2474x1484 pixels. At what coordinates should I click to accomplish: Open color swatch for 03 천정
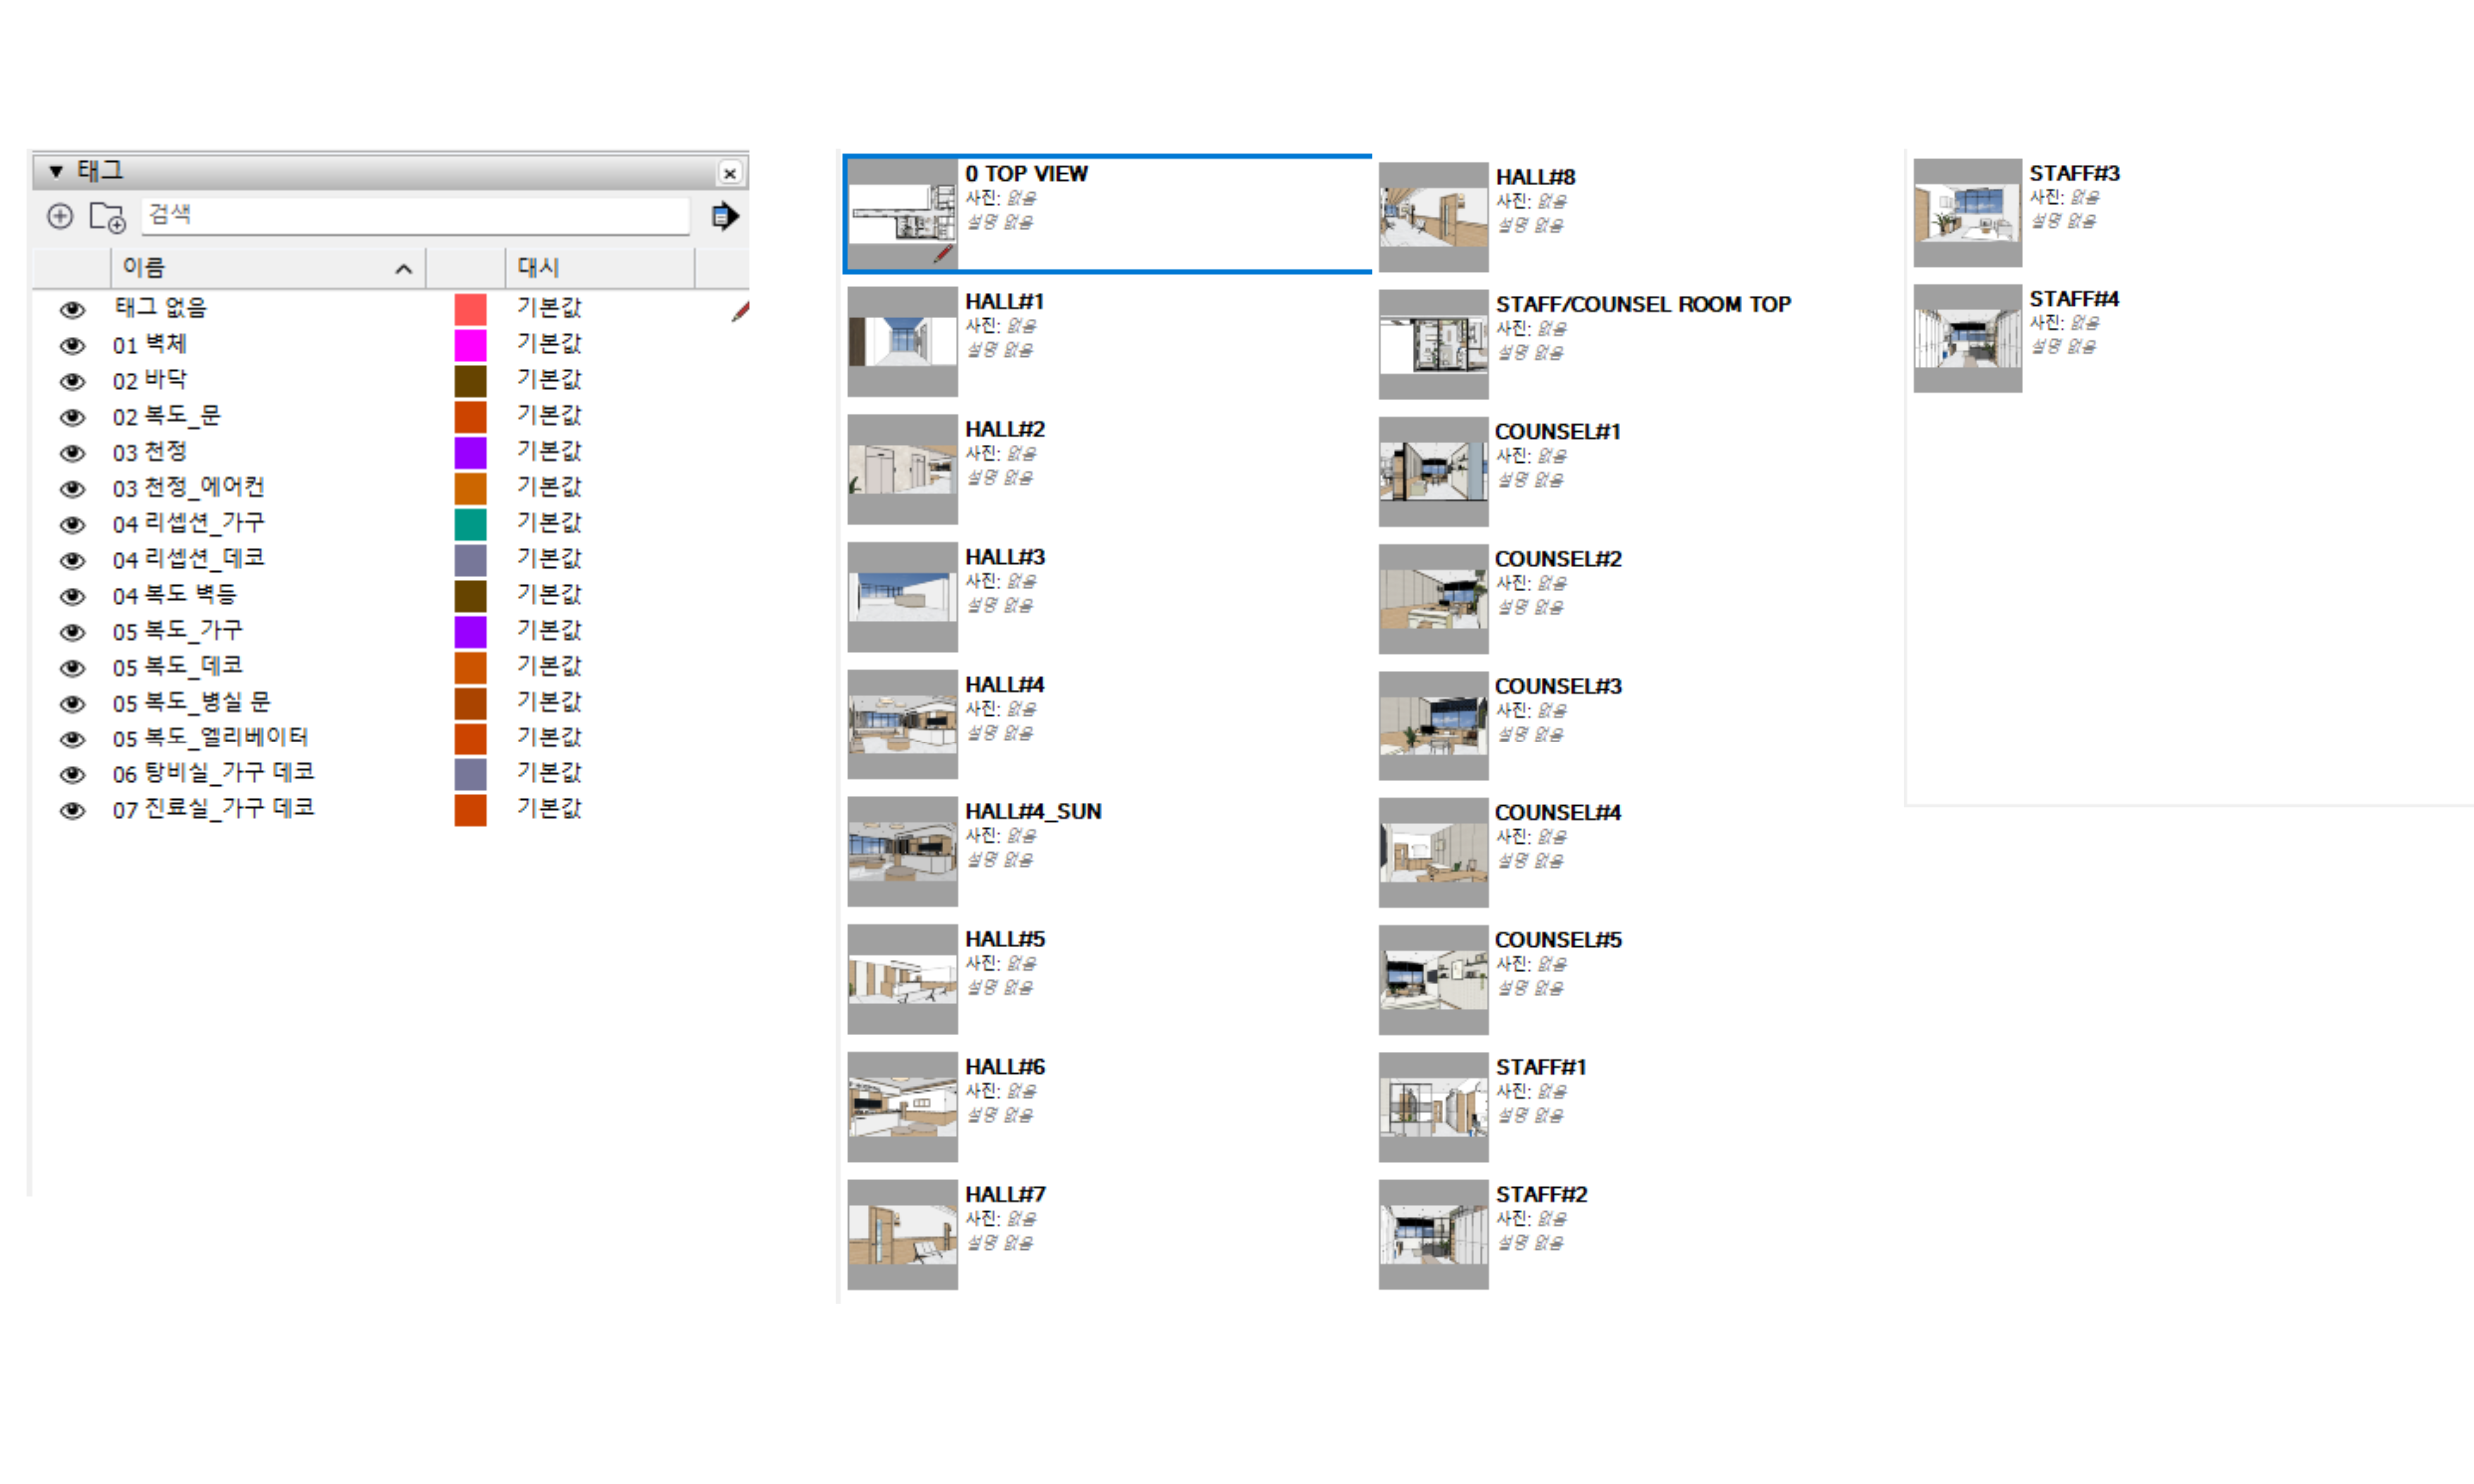click(x=470, y=453)
